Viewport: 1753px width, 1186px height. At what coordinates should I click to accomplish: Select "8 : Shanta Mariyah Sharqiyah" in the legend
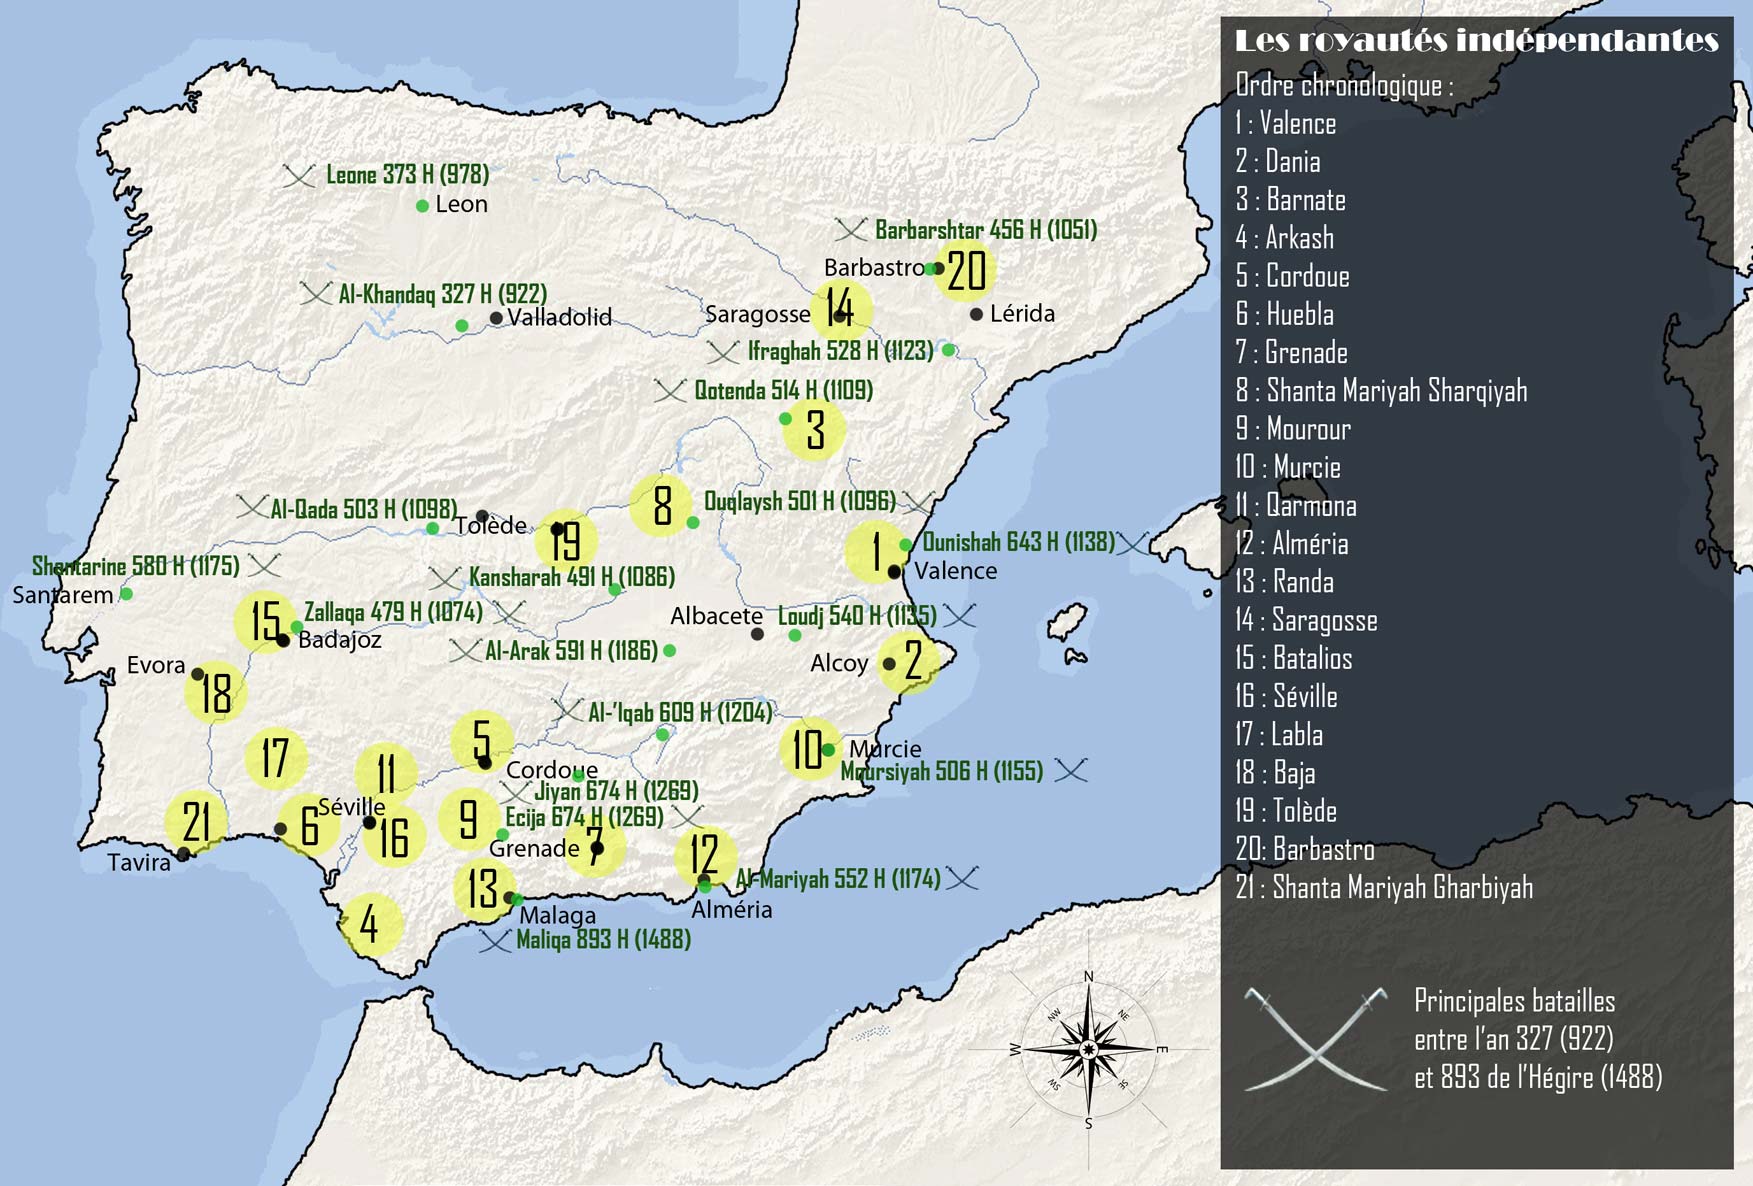tap(1381, 391)
